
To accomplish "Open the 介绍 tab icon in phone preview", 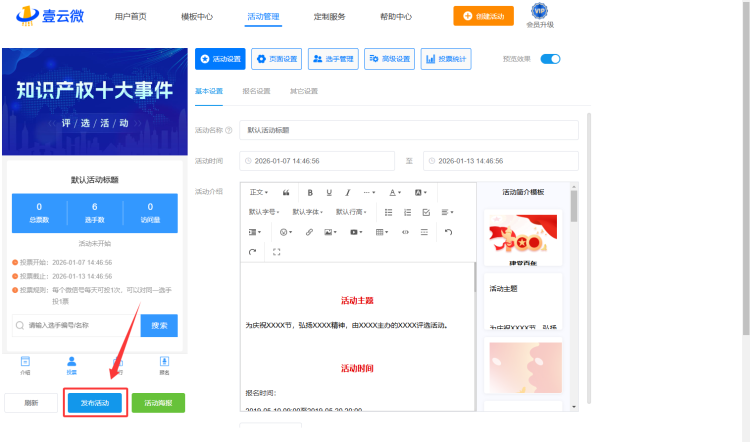I will click(26, 364).
